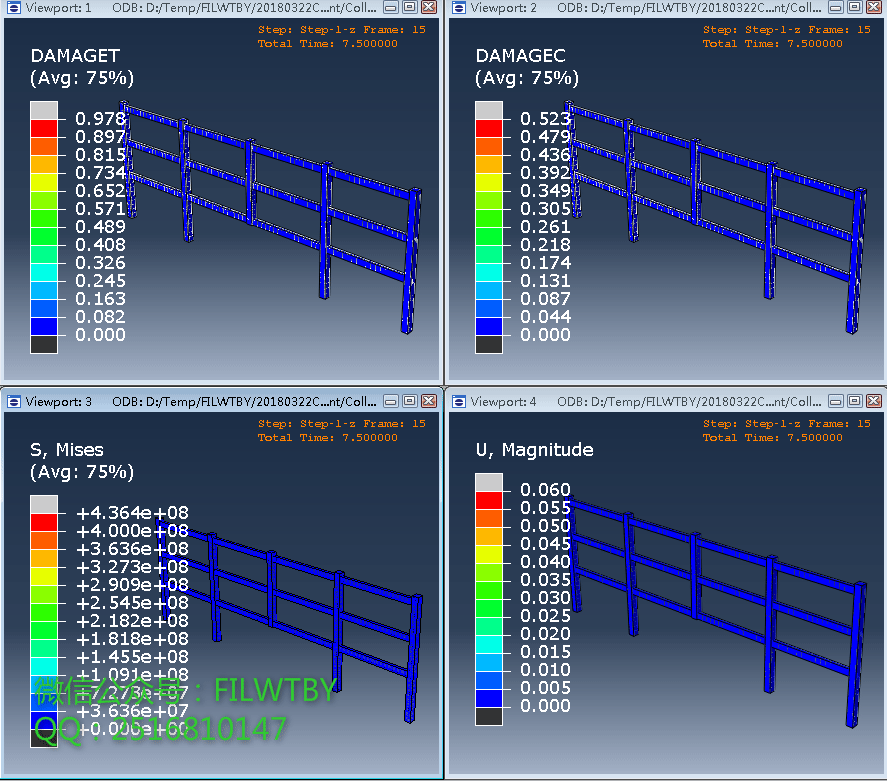Click the Viewport 1 window icon
This screenshot has width=887, height=781.
pyautogui.click(x=14, y=7)
